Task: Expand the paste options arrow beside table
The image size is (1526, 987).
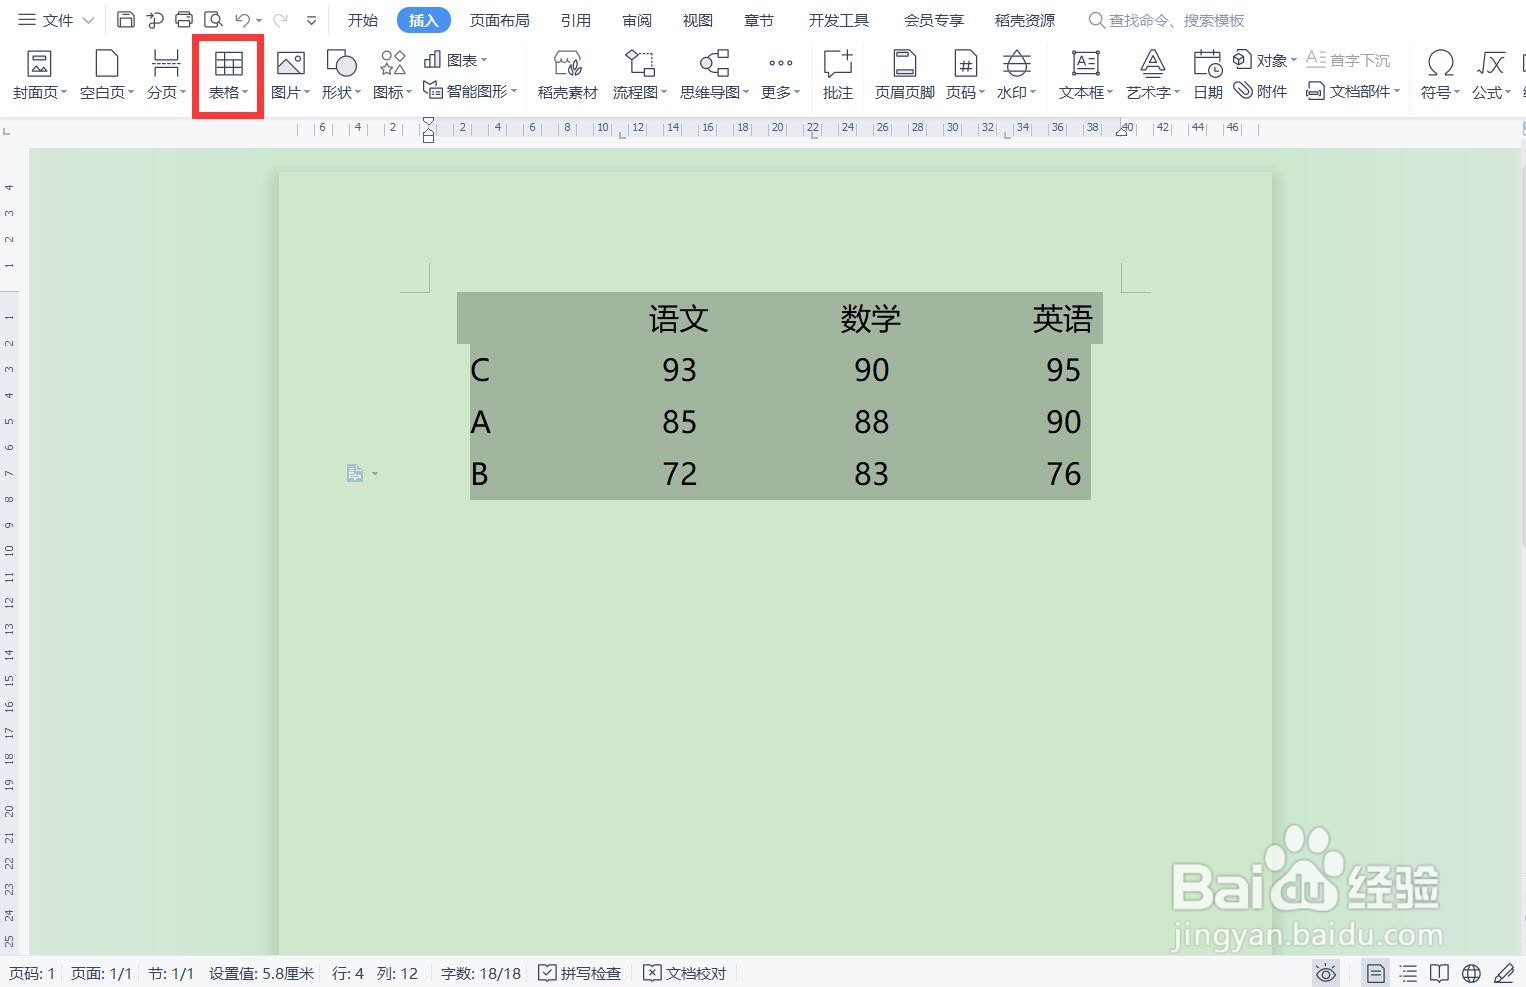Action: click(x=375, y=473)
